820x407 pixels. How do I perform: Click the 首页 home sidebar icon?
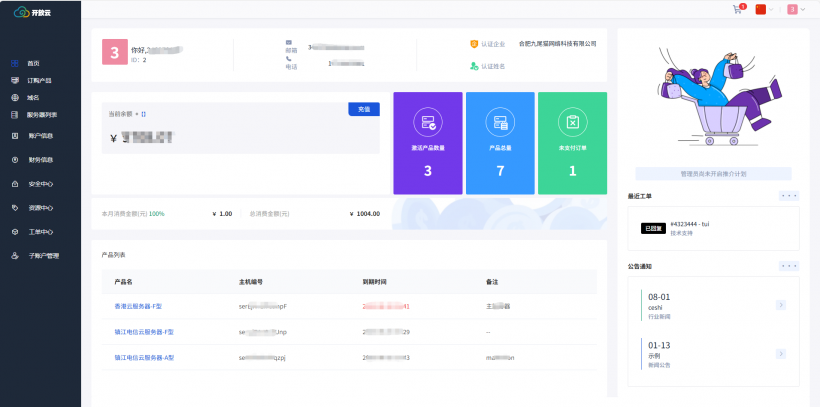click(15, 62)
